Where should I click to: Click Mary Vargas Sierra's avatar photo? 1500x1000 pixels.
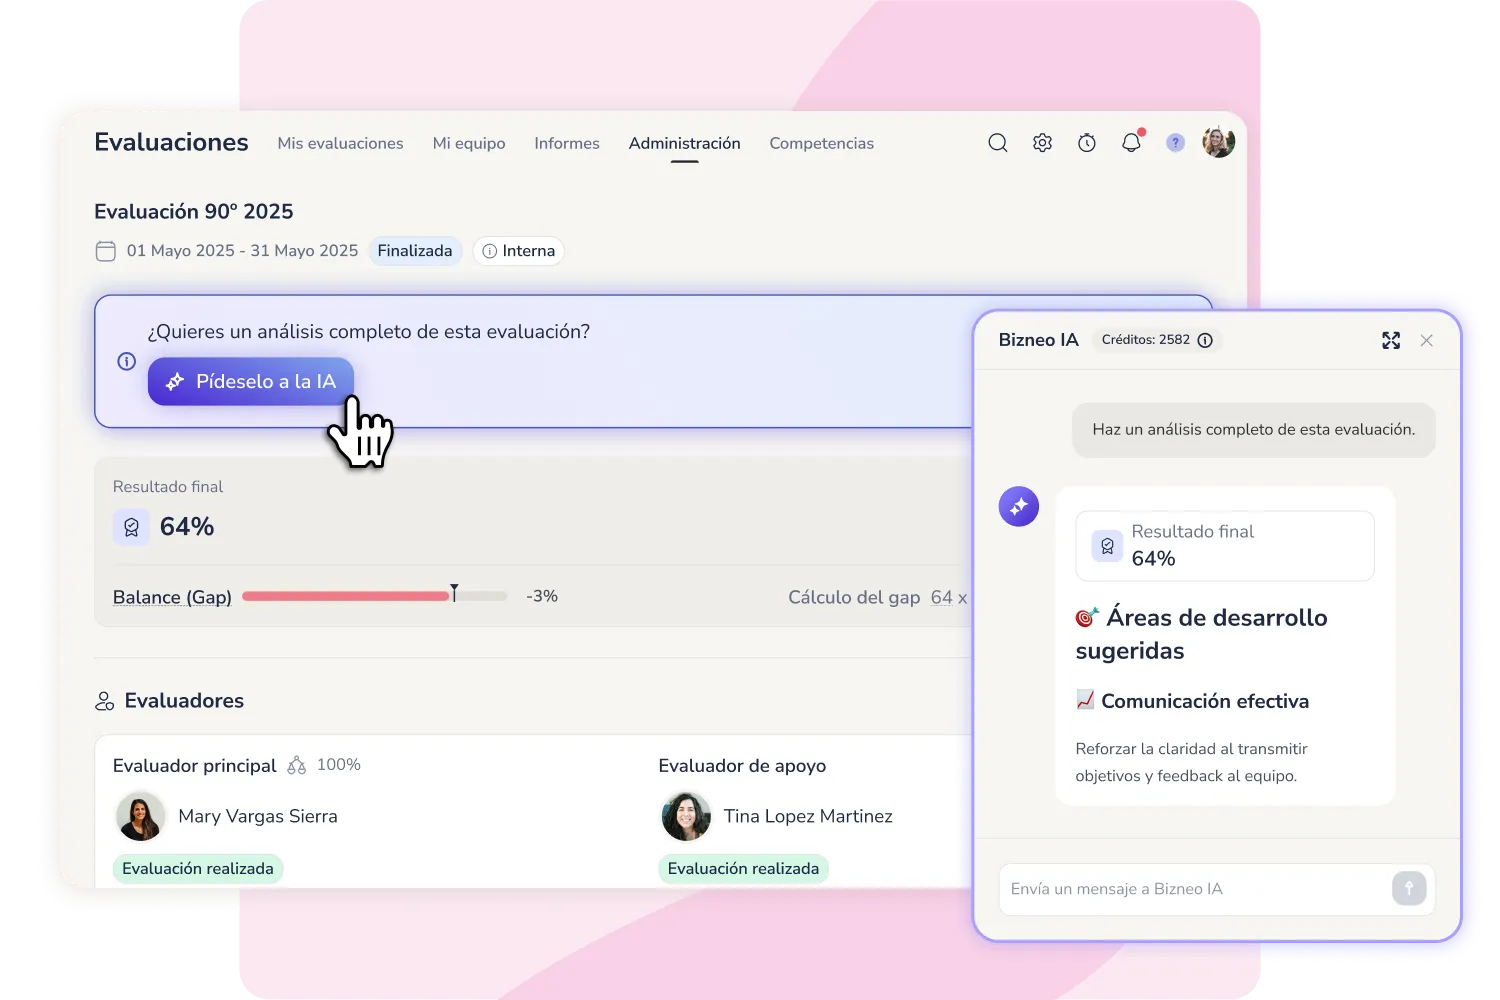[140, 816]
